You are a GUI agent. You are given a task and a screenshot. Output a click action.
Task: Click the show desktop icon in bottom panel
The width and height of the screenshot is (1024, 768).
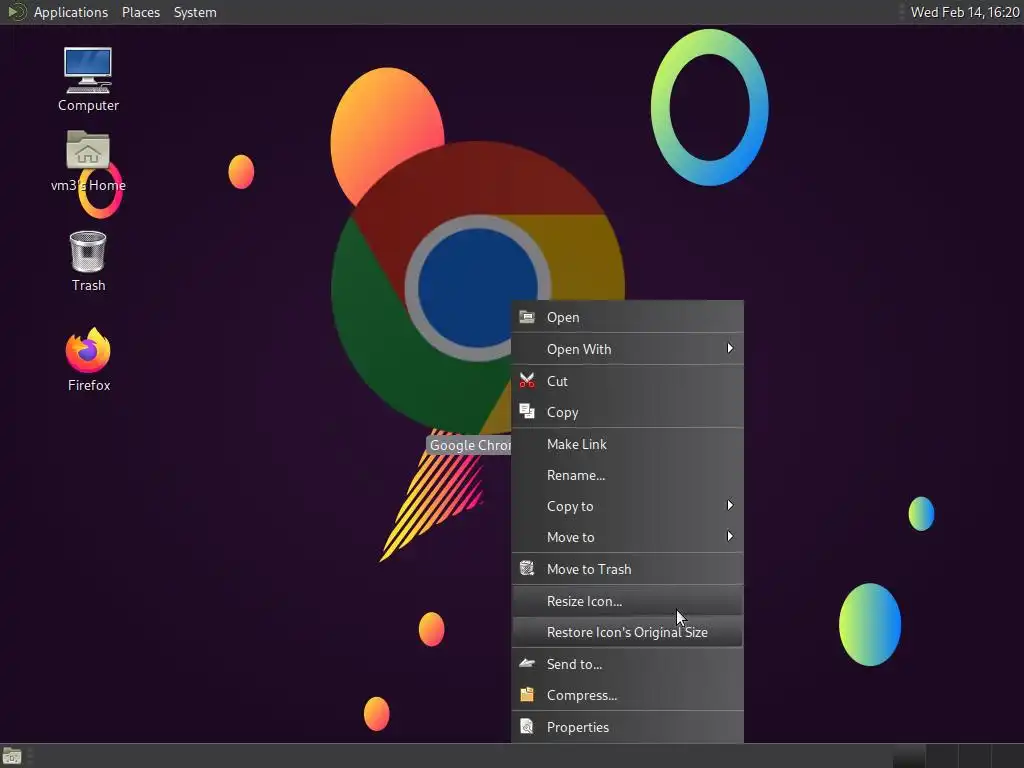click(12, 756)
